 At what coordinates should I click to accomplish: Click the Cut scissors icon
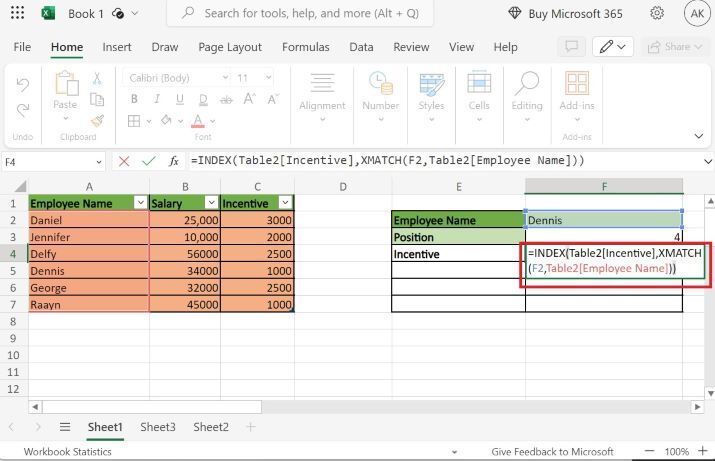pyautogui.click(x=97, y=78)
